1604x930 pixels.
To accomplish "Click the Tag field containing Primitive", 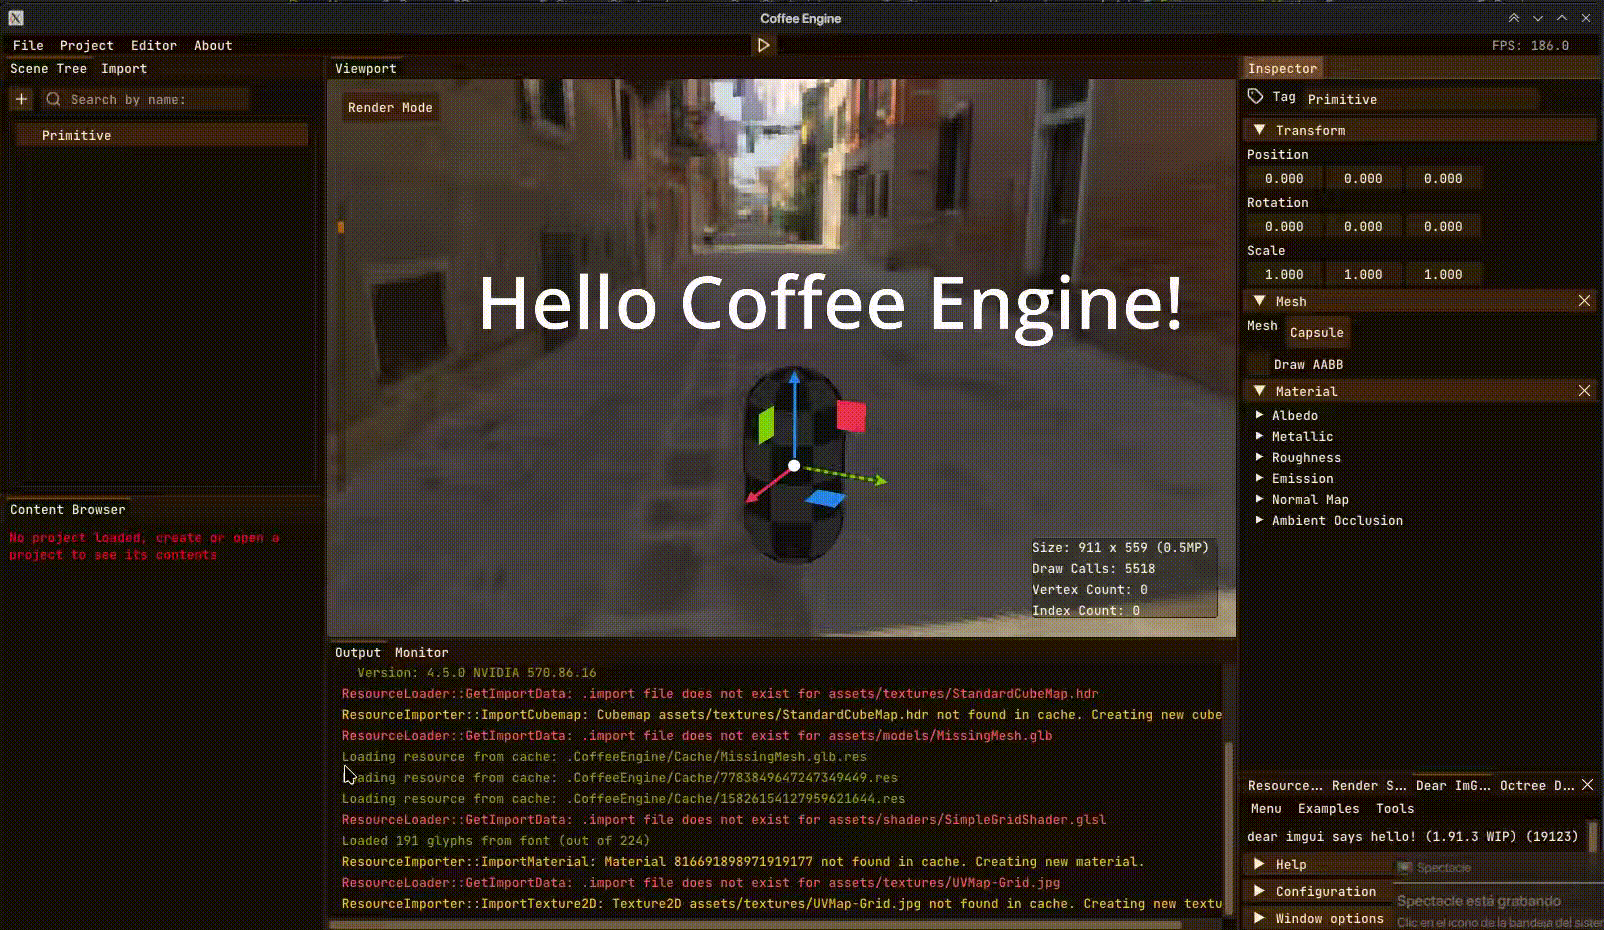I will click(x=1421, y=99).
